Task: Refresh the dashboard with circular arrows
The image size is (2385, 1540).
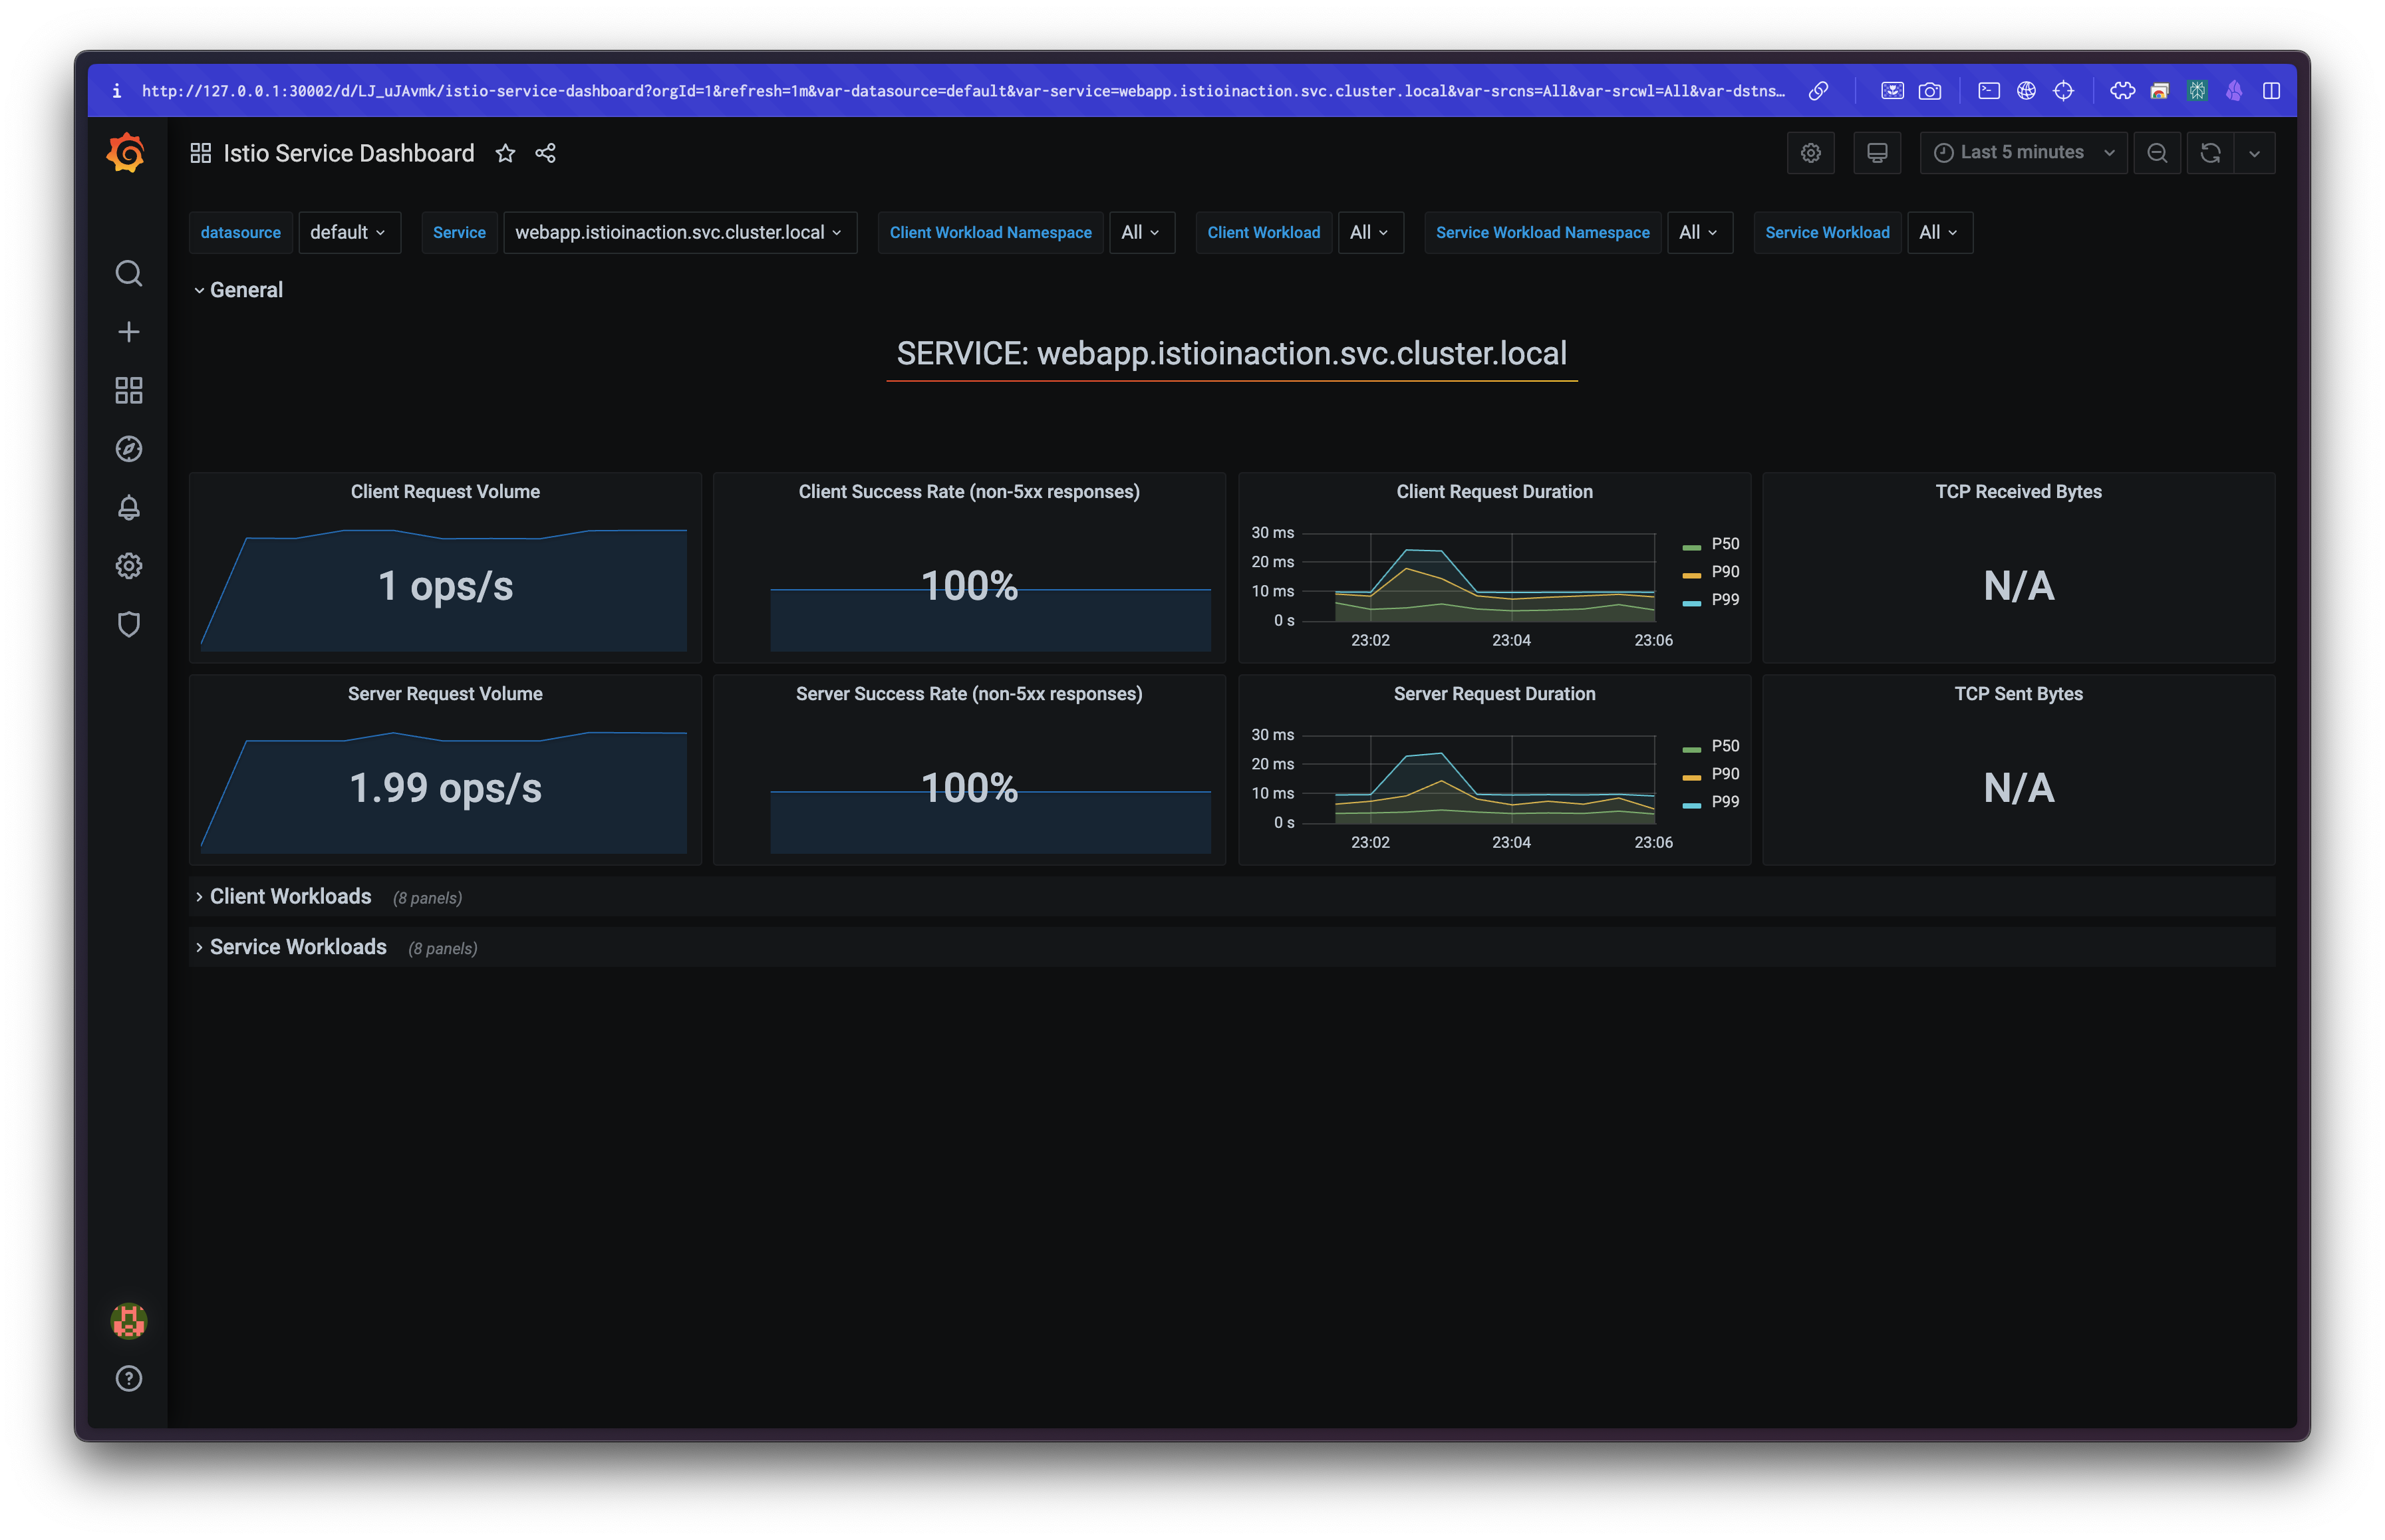Action: [x=2210, y=153]
